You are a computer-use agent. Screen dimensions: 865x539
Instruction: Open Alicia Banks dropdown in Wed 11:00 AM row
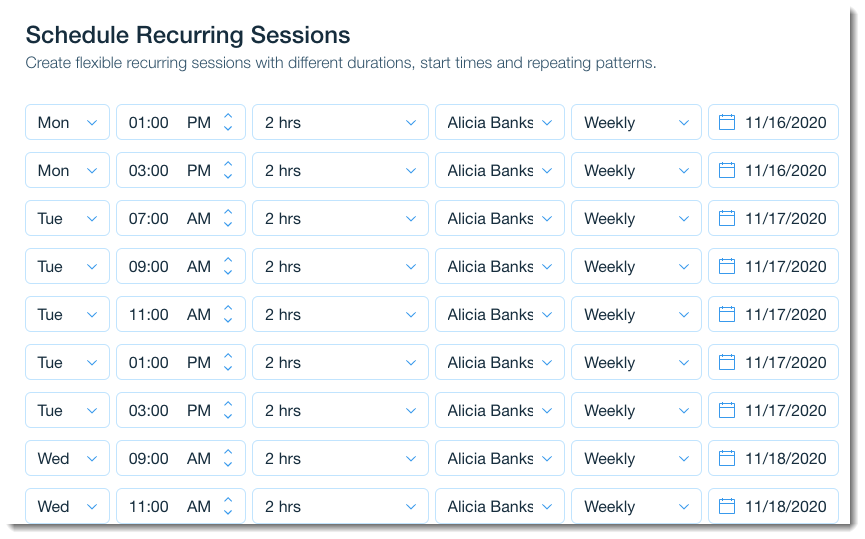tap(500, 506)
